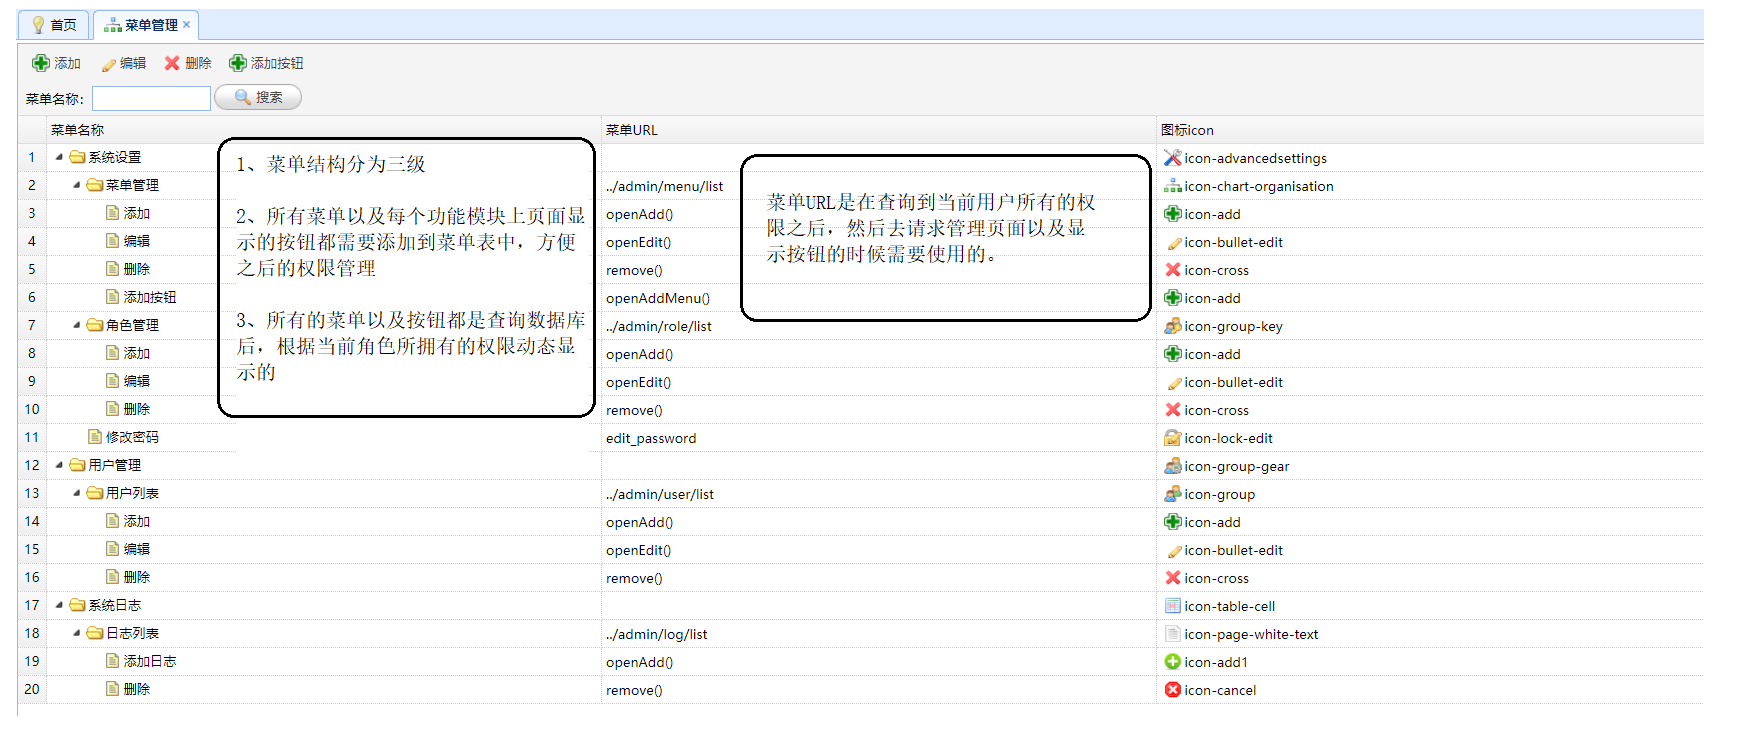Click the icon-add icon in row 6
1738x737 pixels.
1173,298
